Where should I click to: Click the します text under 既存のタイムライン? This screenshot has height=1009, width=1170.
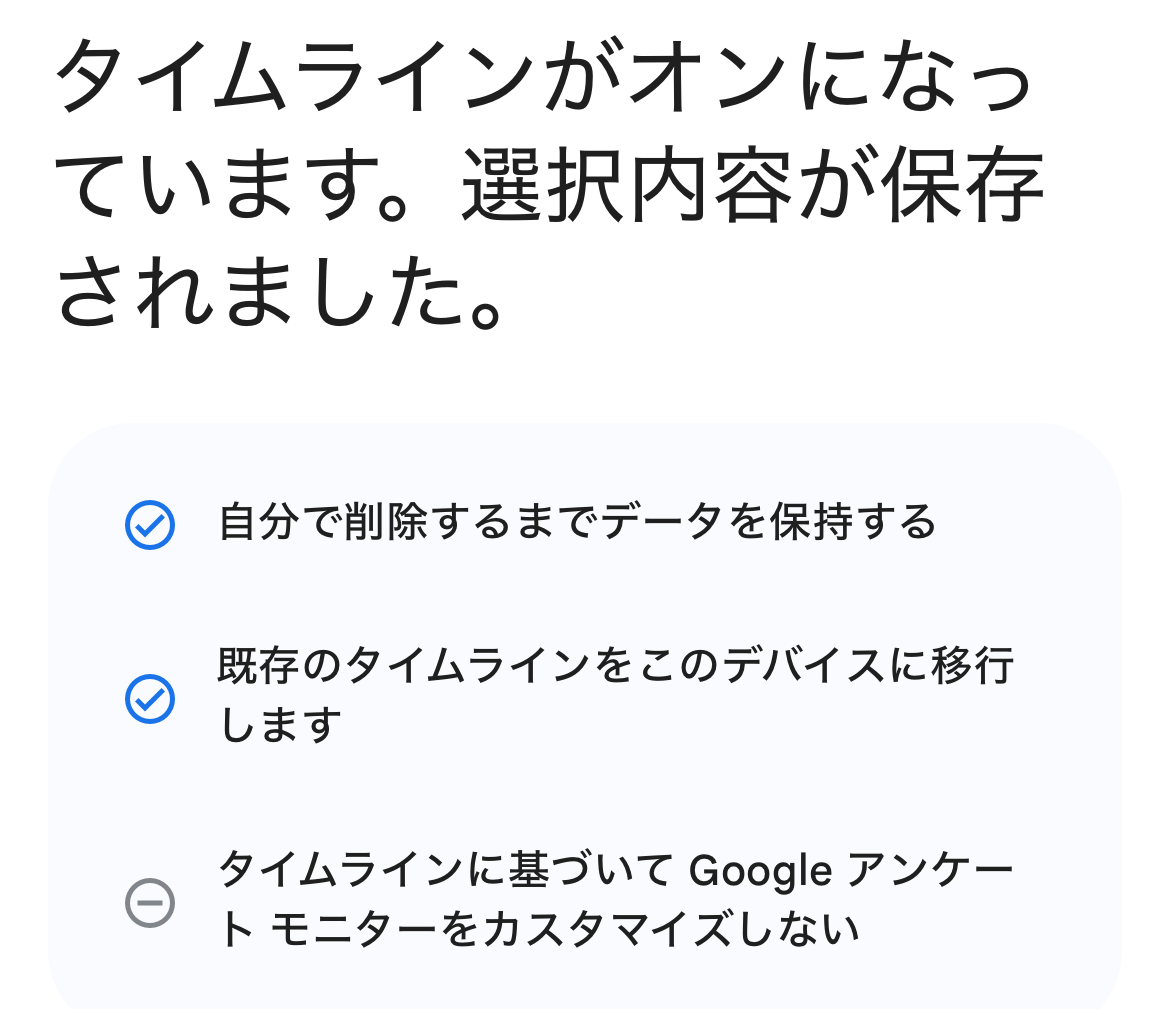[280, 726]
